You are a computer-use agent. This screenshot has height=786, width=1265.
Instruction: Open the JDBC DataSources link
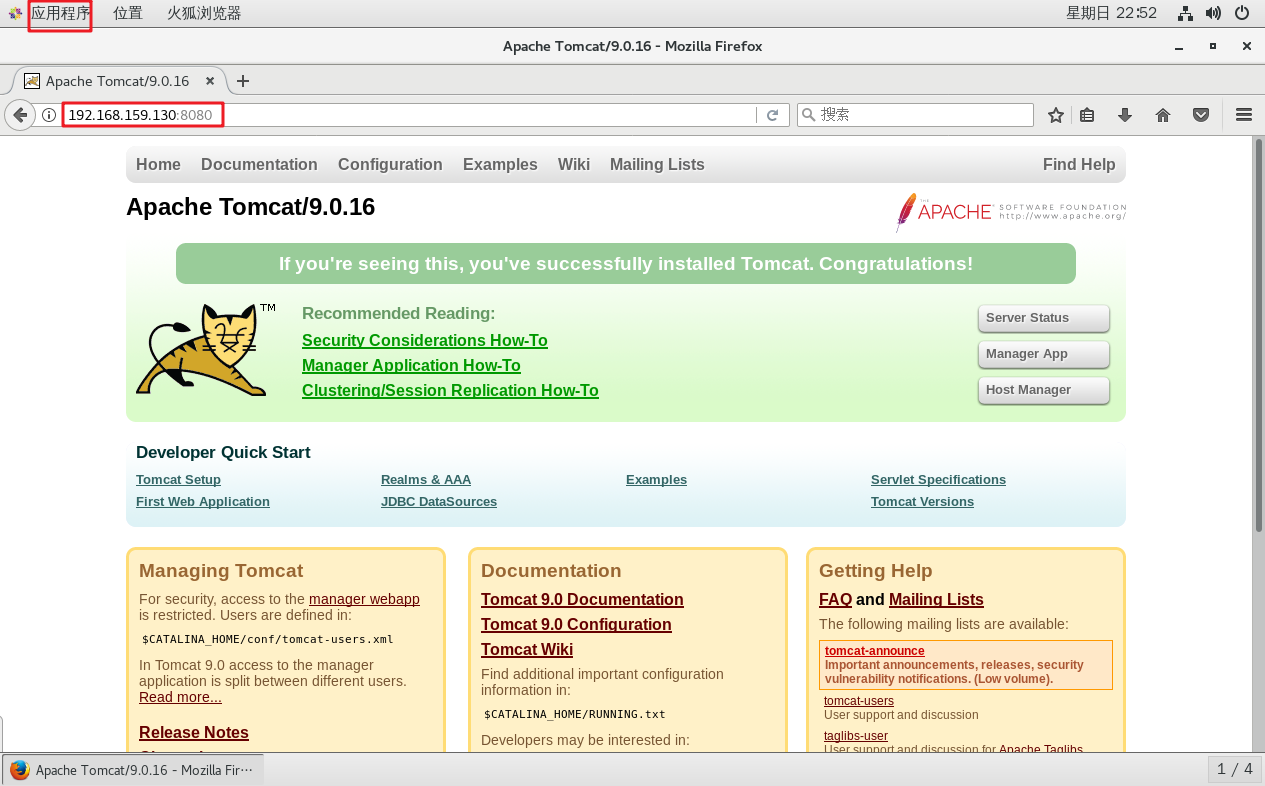[x=439, y=502]
